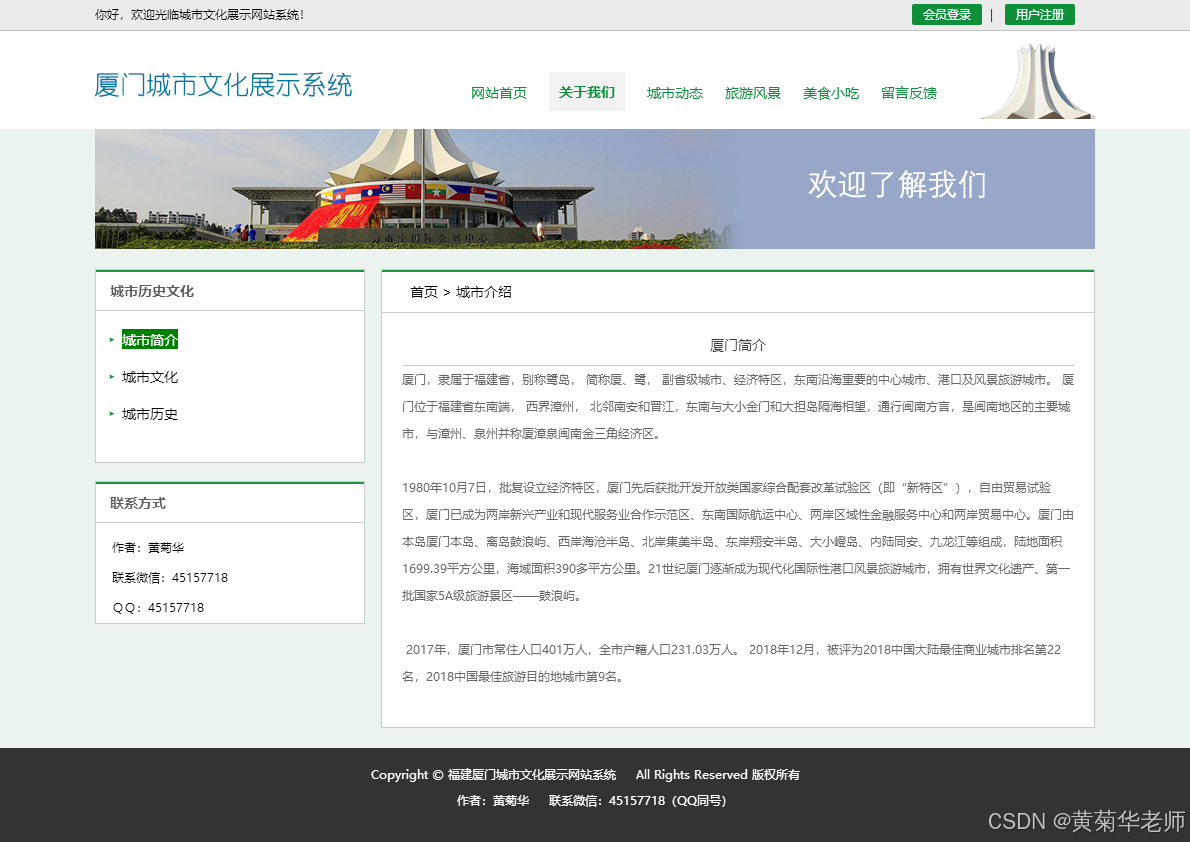This screenshot has height=842, width=1190.
Task: Open the 网站首页 navigation item
Action: pyautogui.click(x=499, y=93)
